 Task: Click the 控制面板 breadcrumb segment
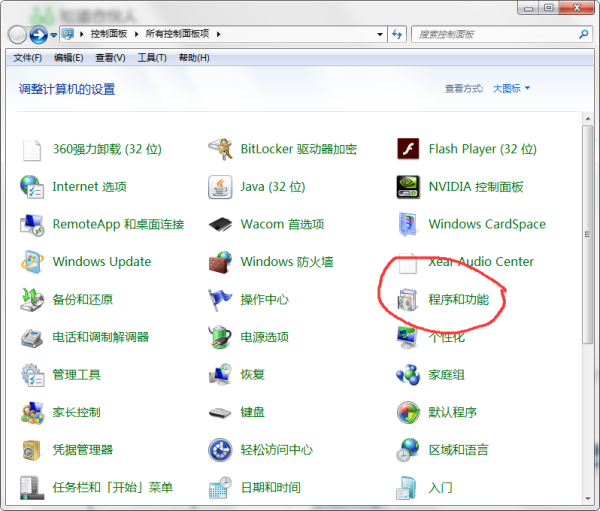click(x=109, y=34)
